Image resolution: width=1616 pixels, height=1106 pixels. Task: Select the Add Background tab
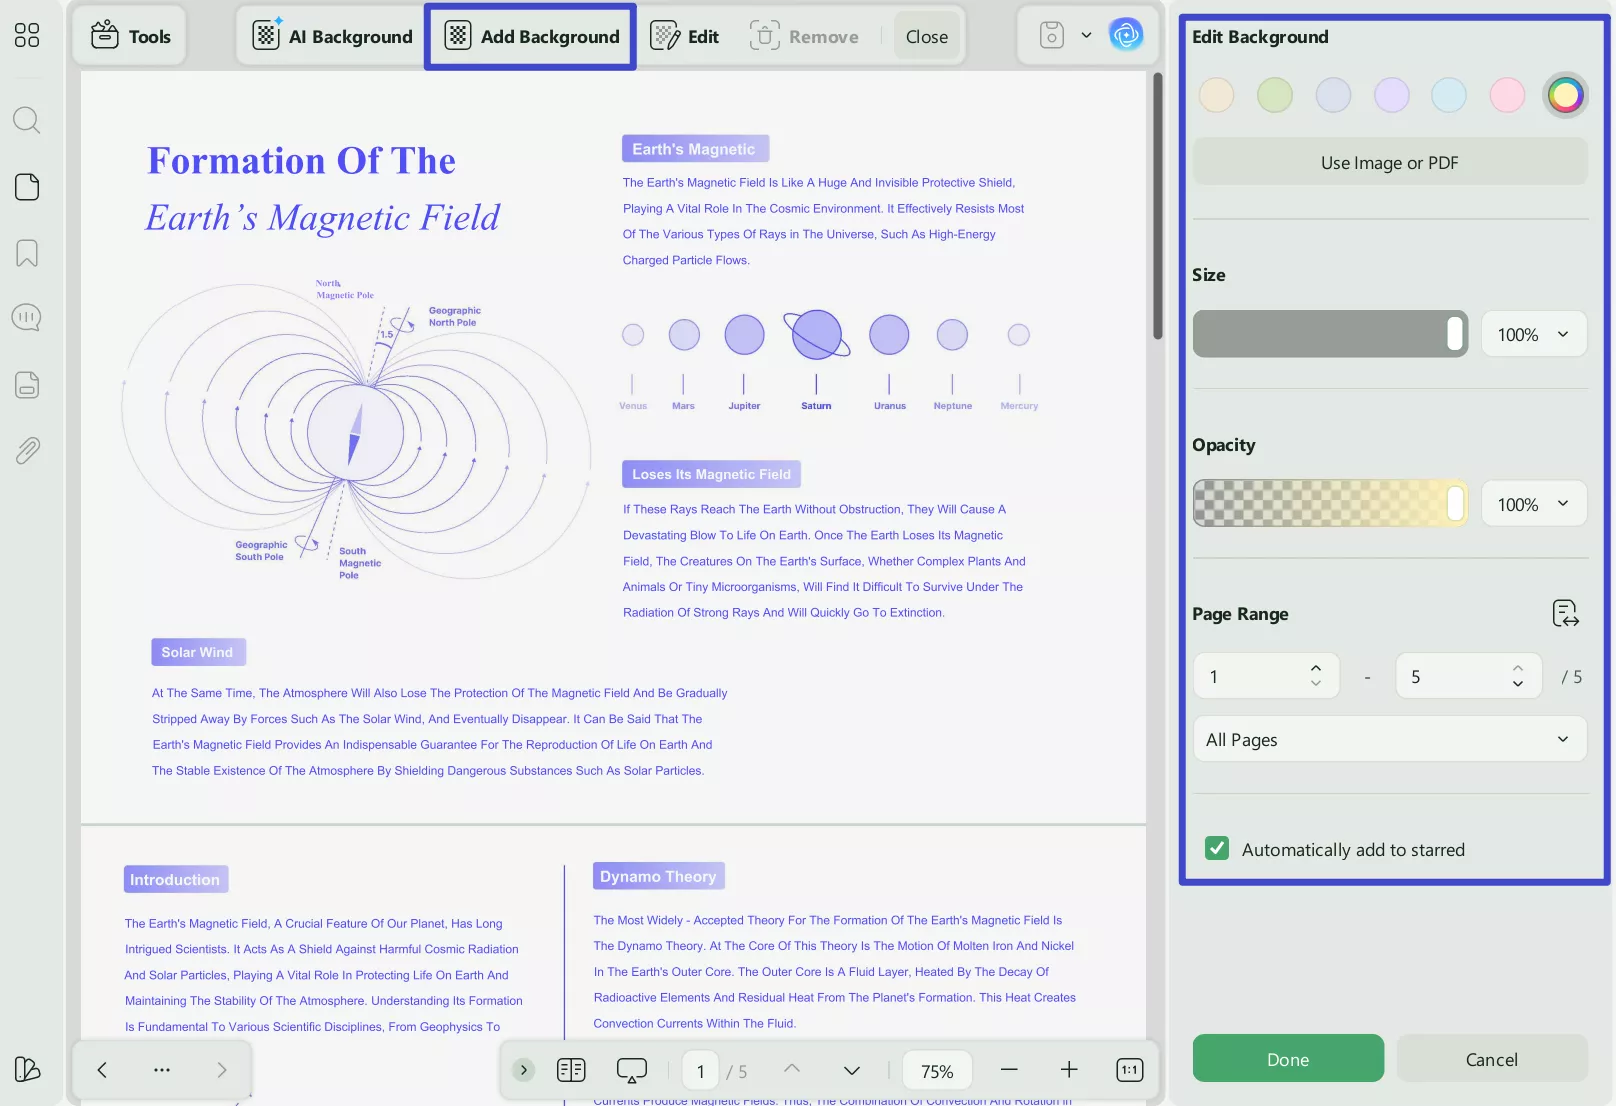(531, 36)
